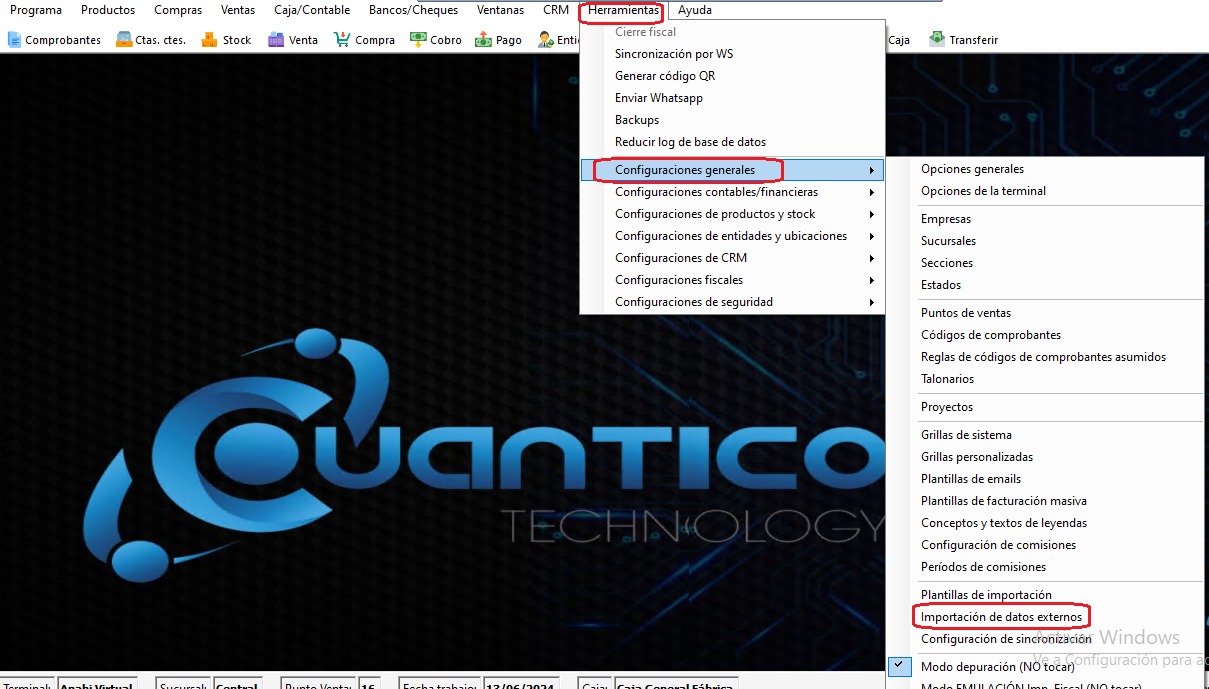Viewport: 1209px width, 689px height.
Task: Expand Configuraciones fiscales submenu
Action: (x=679, y=280)
